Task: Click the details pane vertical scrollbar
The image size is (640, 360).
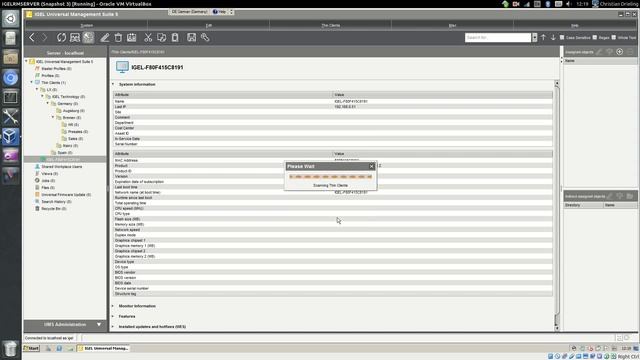Action: pyautogui.click(x=557, y=205)
